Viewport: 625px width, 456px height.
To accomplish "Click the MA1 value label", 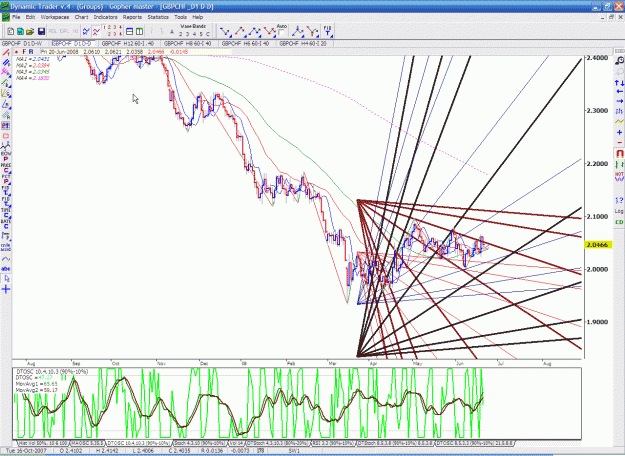I will (32, 59).
